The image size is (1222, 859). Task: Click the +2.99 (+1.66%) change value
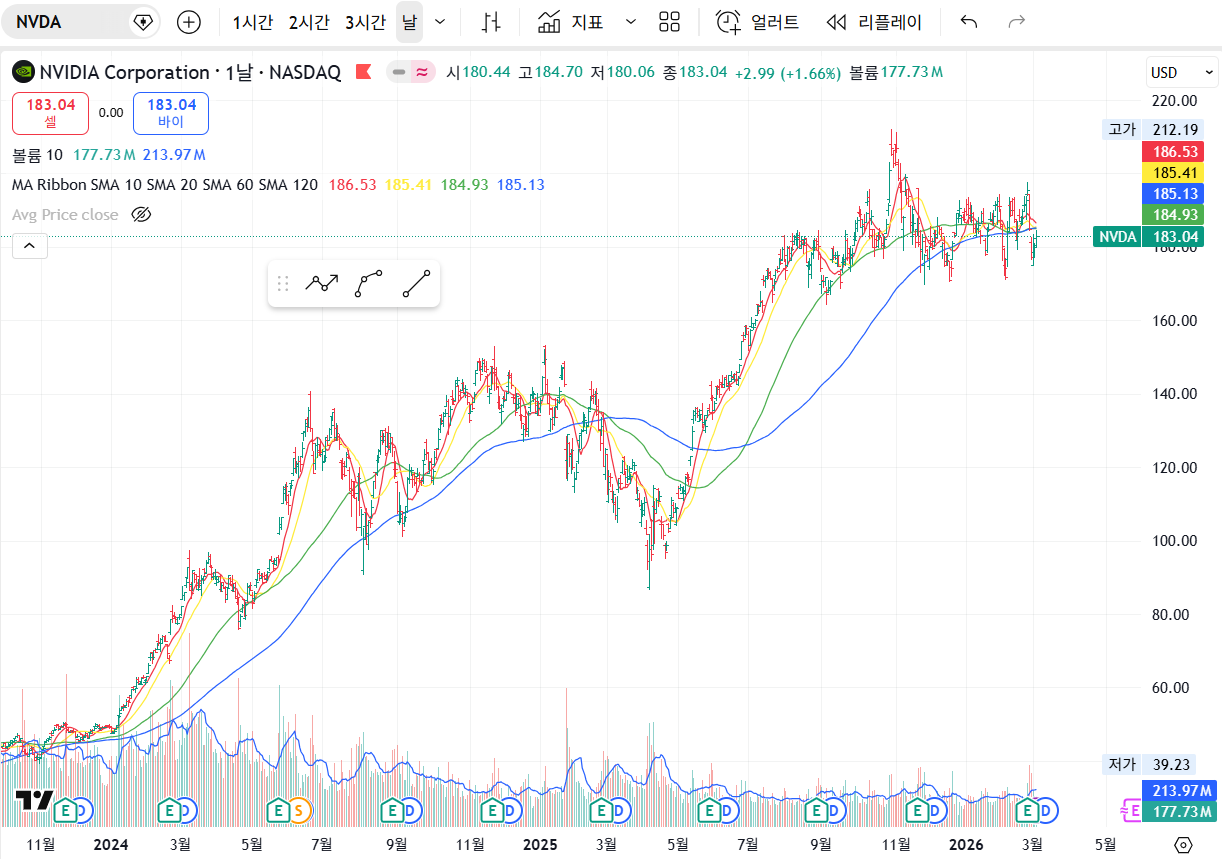tap(788, 72)
